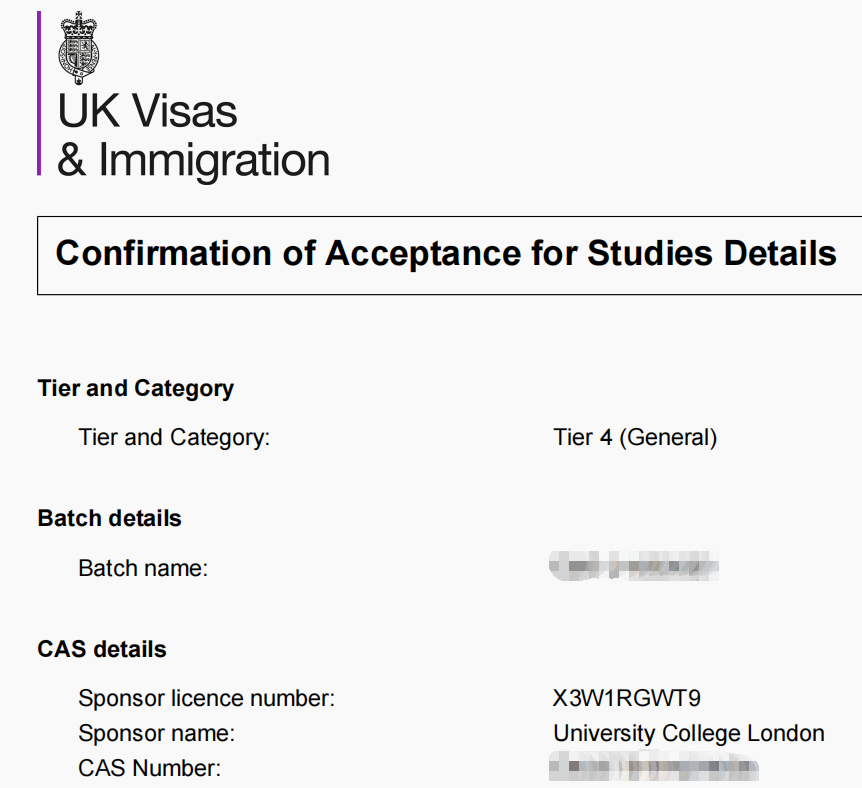
Task: Click the CAS Number field label
Action: [x=149, y=768]
